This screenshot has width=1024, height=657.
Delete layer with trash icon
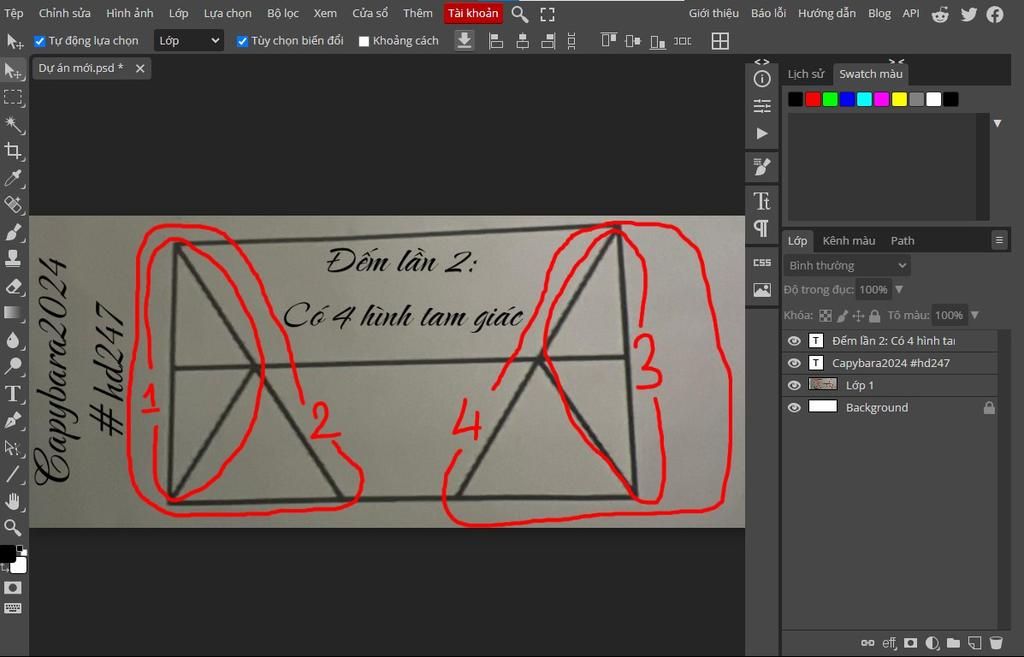[995, 643]
